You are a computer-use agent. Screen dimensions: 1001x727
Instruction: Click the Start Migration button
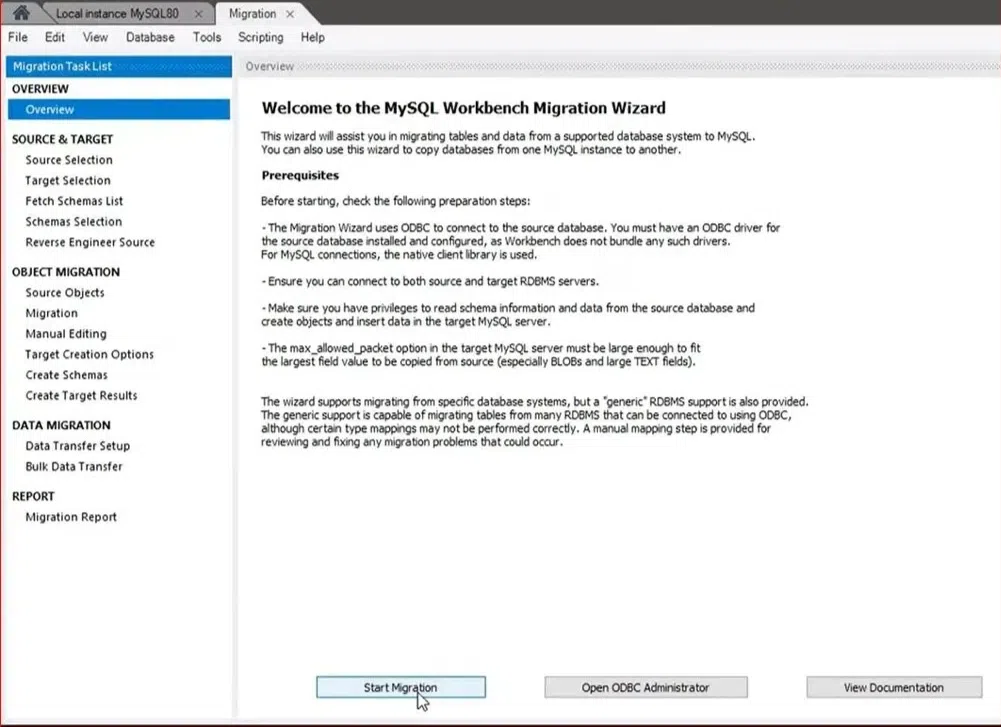[401, 687]
